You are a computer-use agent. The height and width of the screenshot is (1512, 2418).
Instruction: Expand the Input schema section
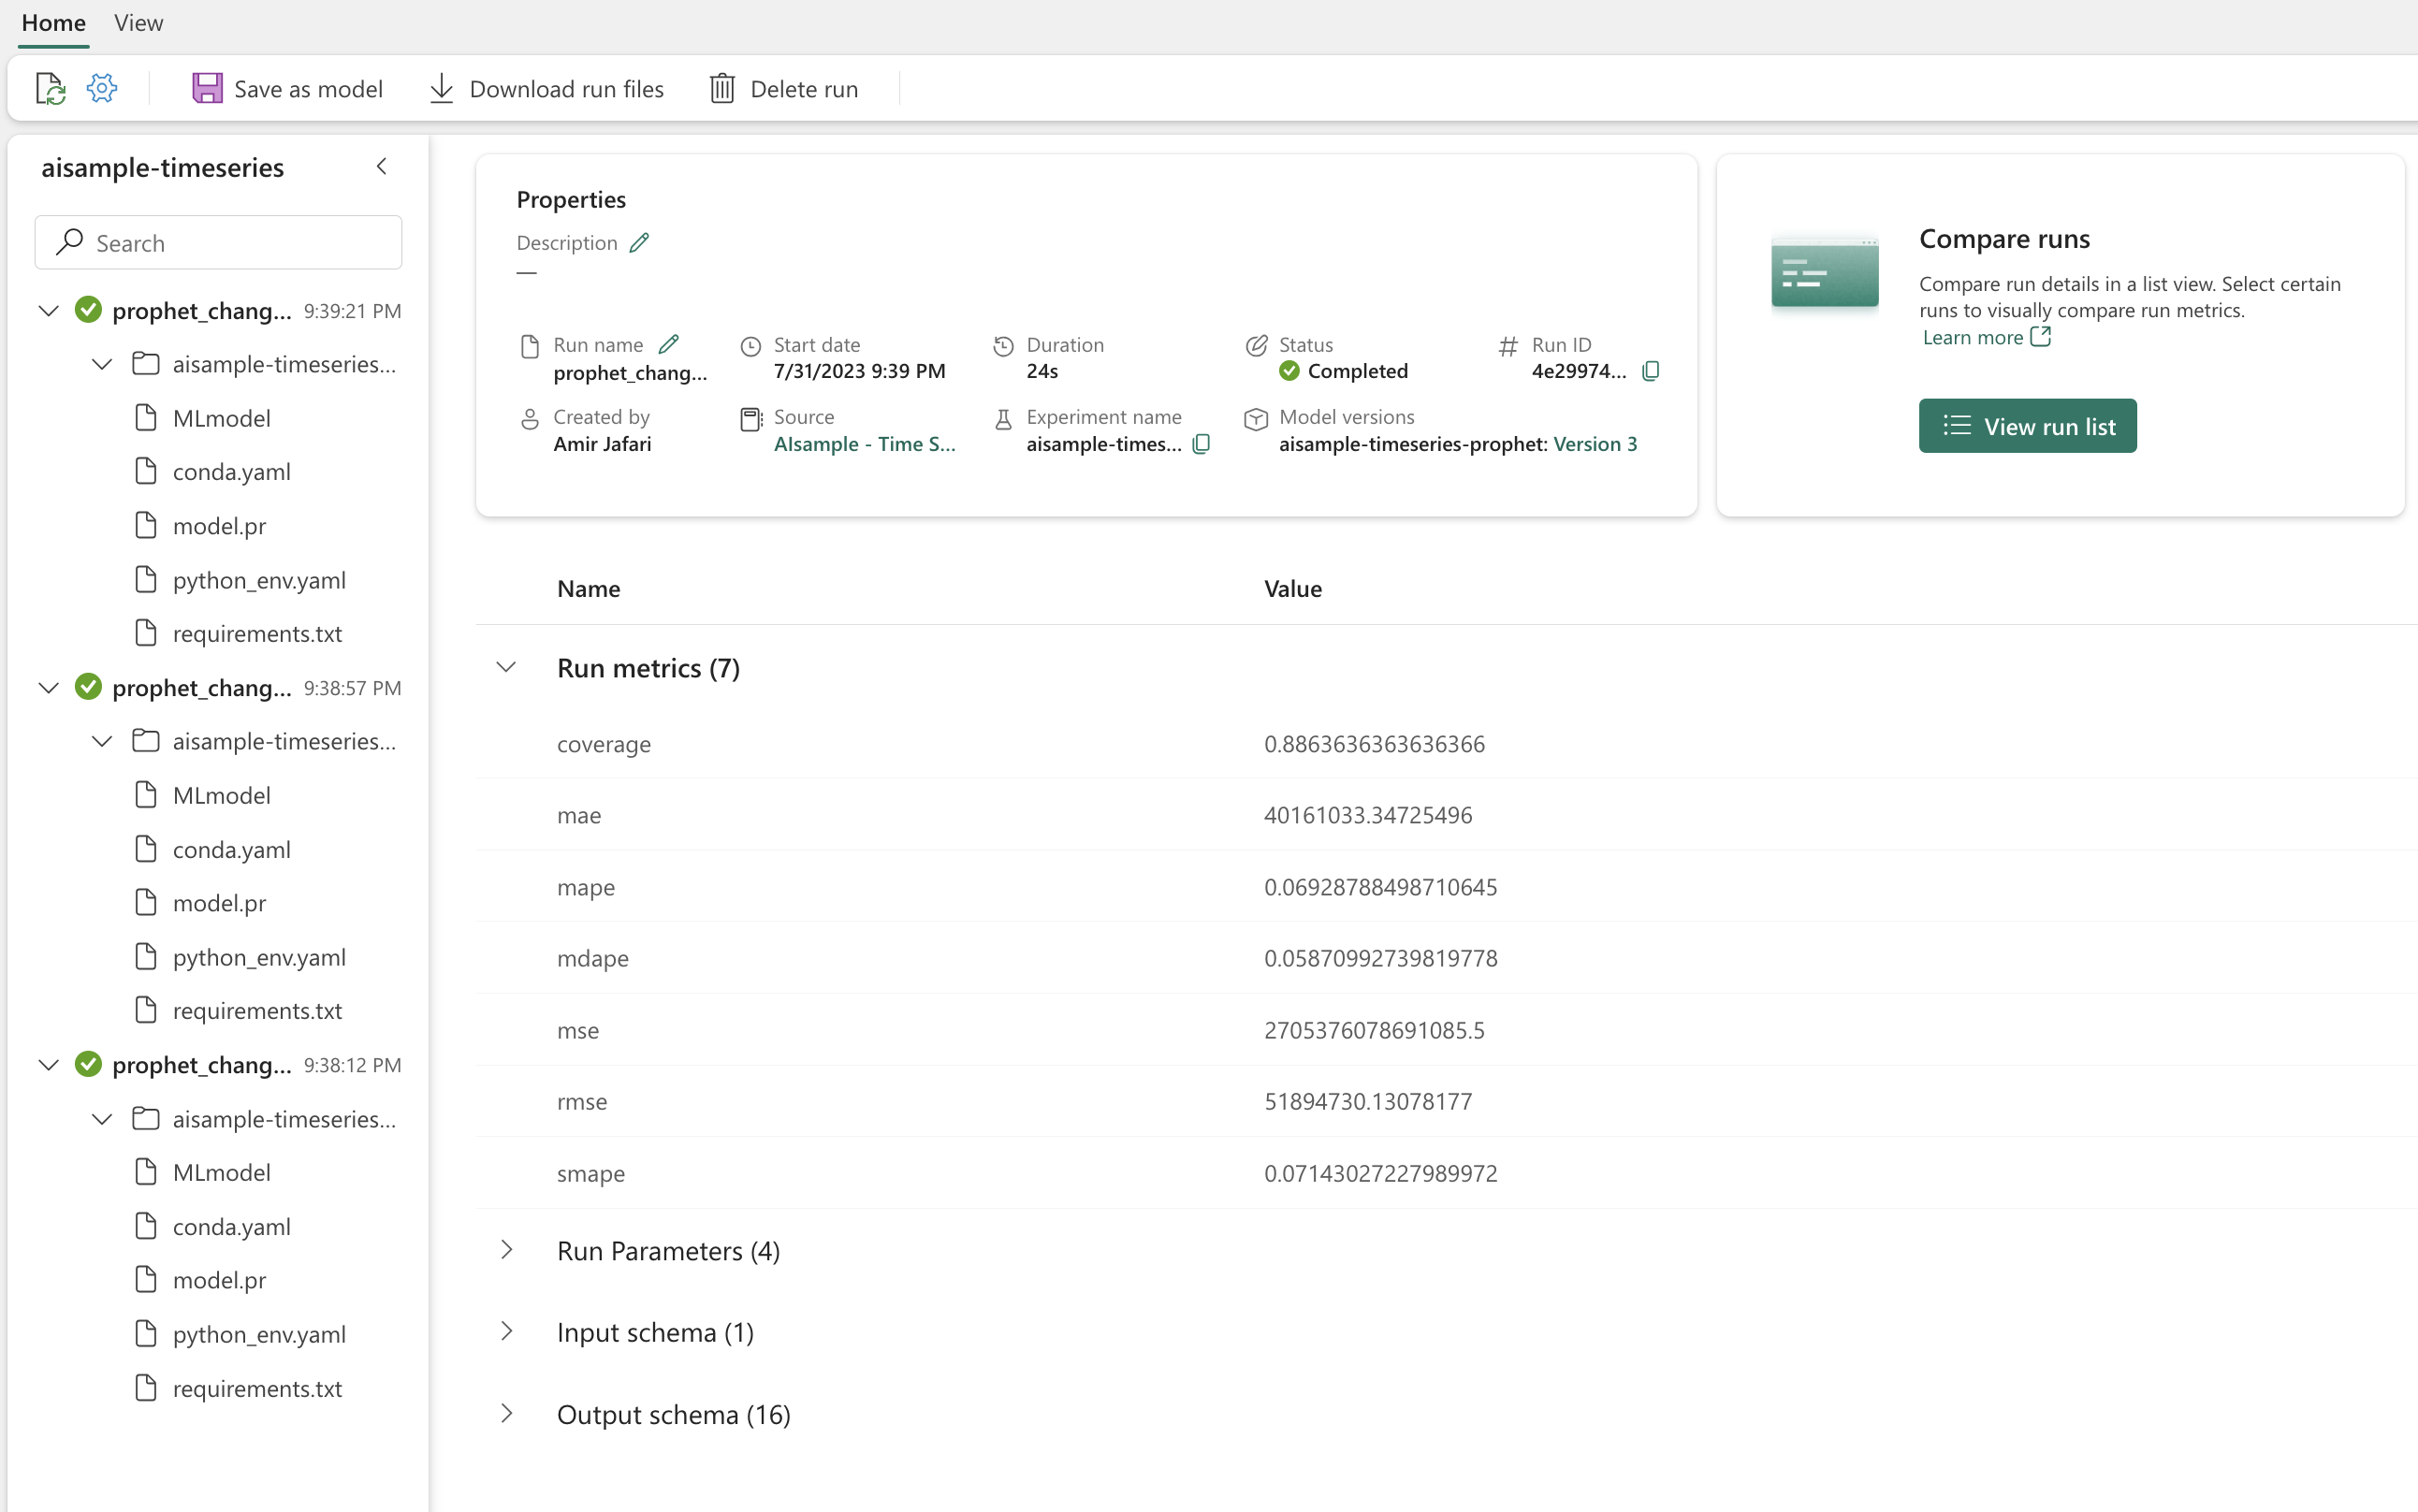(x=505, y=1330)
